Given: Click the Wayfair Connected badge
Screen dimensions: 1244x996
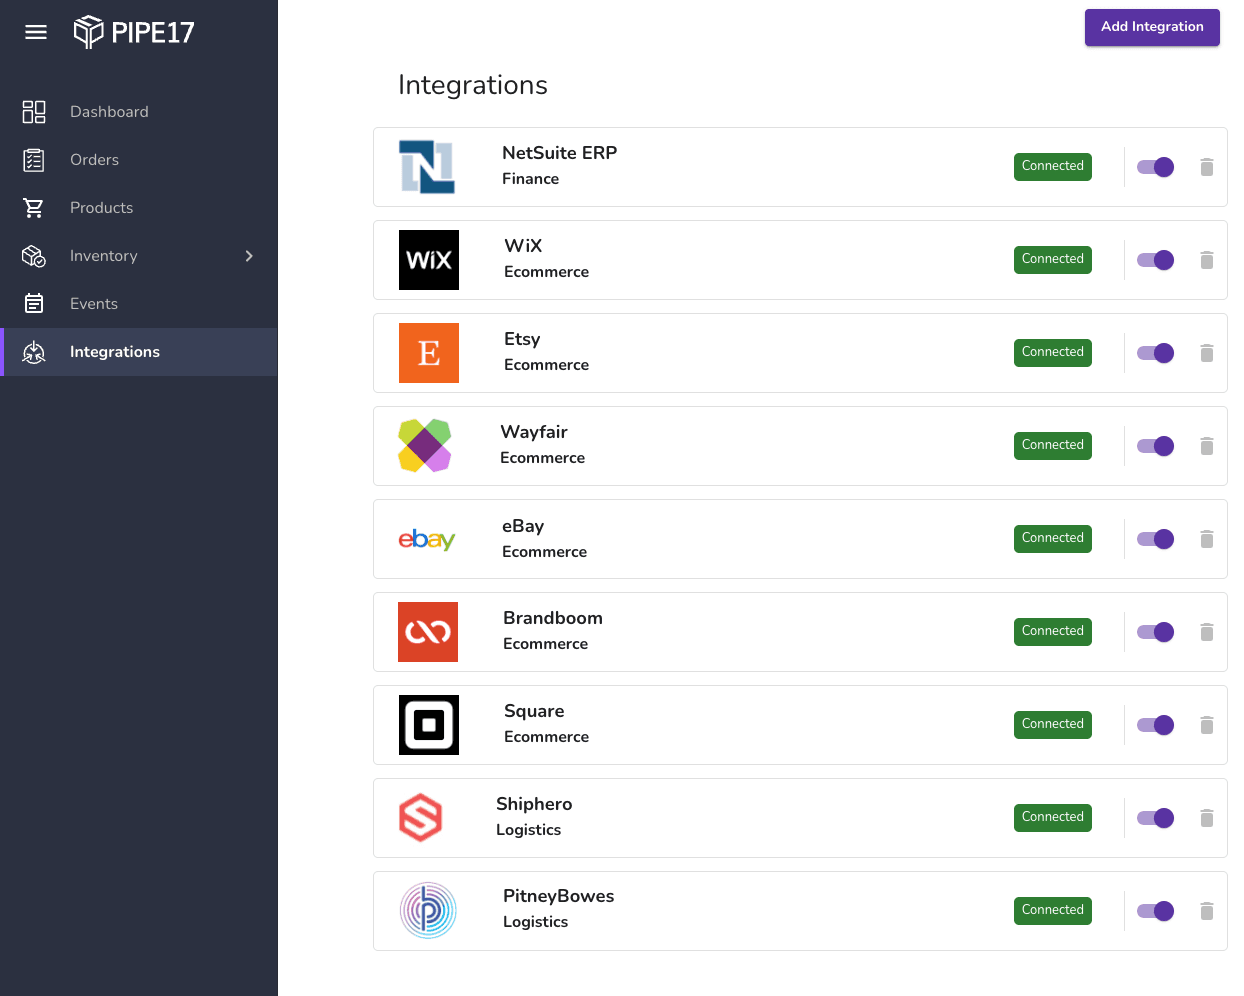Looking at the screenshot, I should pos(1053,446).
